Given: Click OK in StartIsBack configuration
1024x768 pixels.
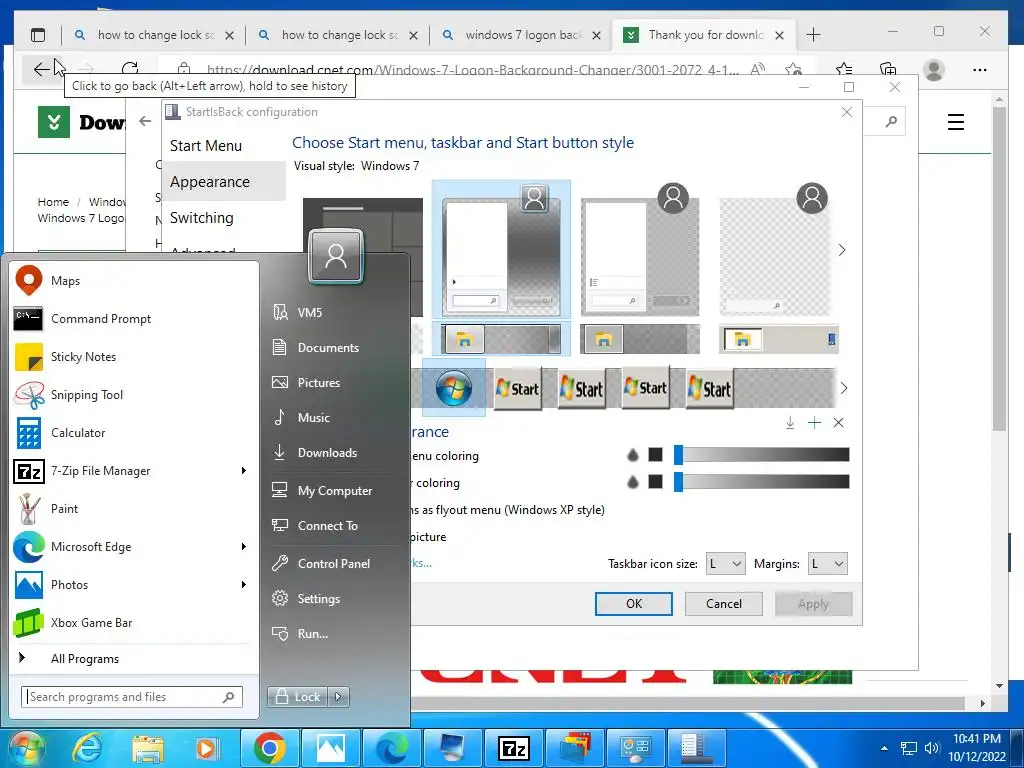Looking at the screenshot, I should pyautogui.click(x=633, y=604).
